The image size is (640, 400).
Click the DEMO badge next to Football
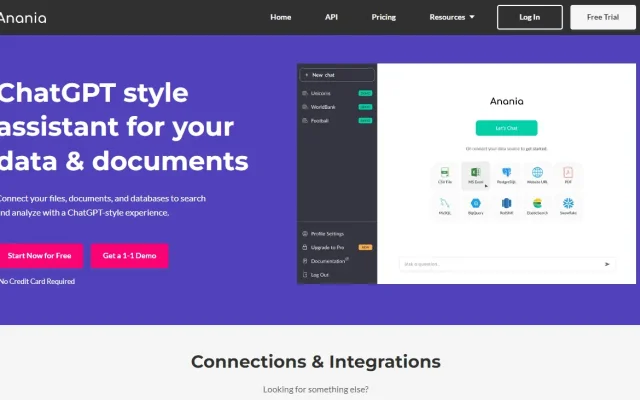(x=365, y=120)
